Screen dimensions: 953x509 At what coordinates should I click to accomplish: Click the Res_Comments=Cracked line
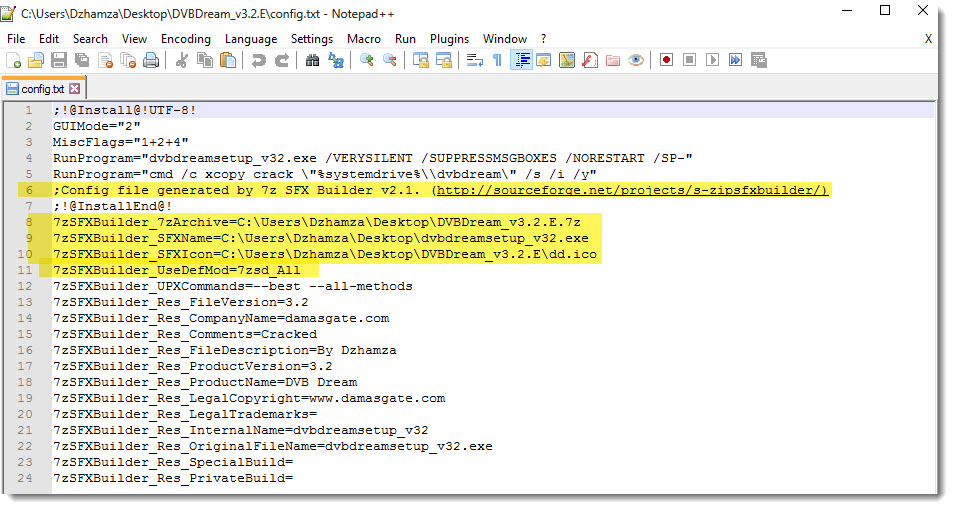pyautogui.click(x=185, y=334)
